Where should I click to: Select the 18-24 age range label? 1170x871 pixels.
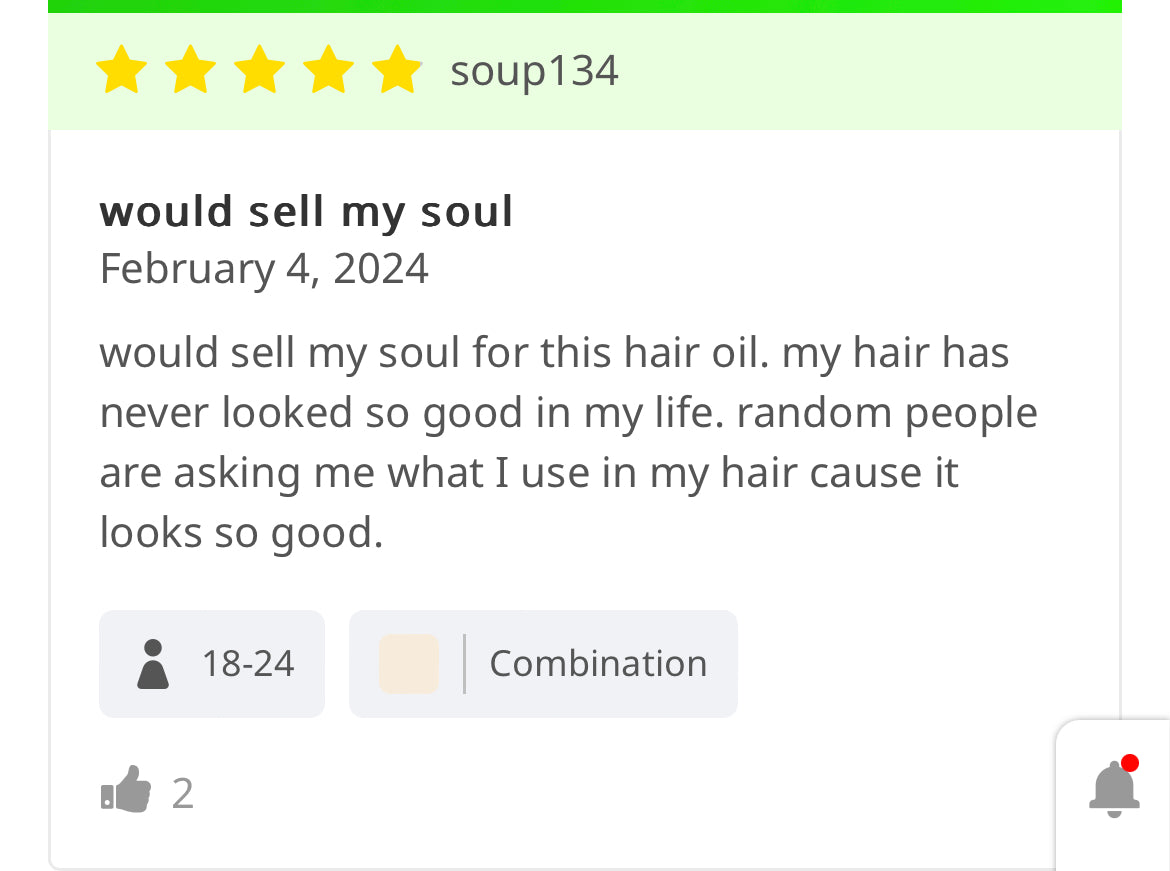[x=248, y=664]
